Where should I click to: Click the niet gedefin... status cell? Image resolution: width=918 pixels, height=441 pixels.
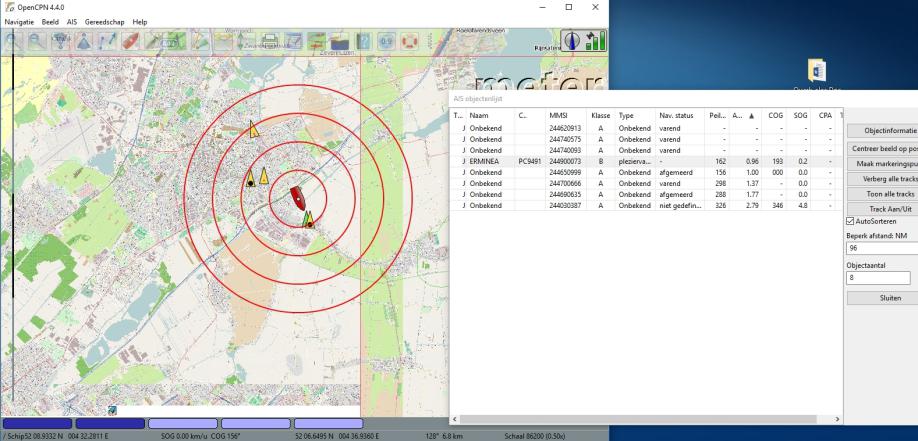point(680,206)
